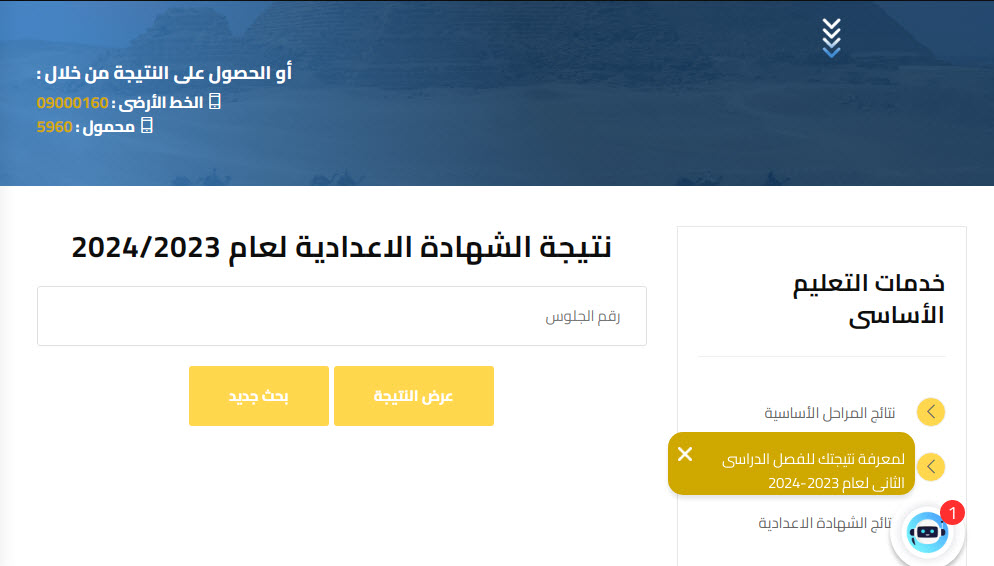Click the yellow tooltip message about الفصل الدراسى
Screen dimensions: 994x566
(x=813, y=470)
